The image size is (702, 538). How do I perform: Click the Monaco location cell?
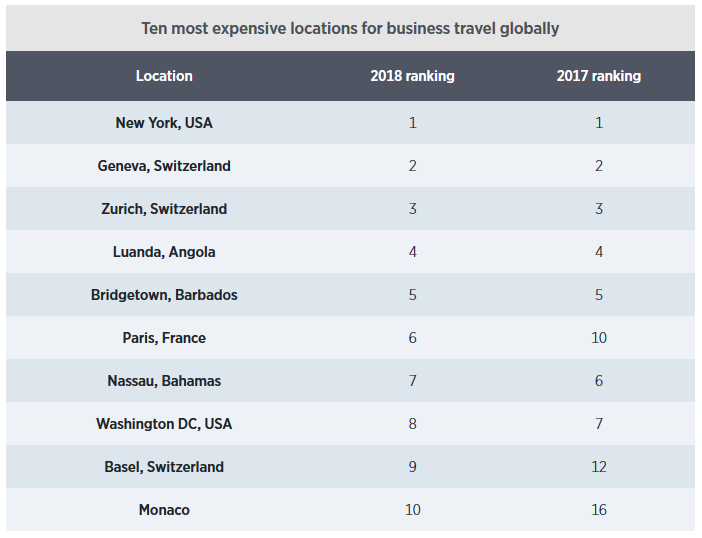click(x=164, y=510)
